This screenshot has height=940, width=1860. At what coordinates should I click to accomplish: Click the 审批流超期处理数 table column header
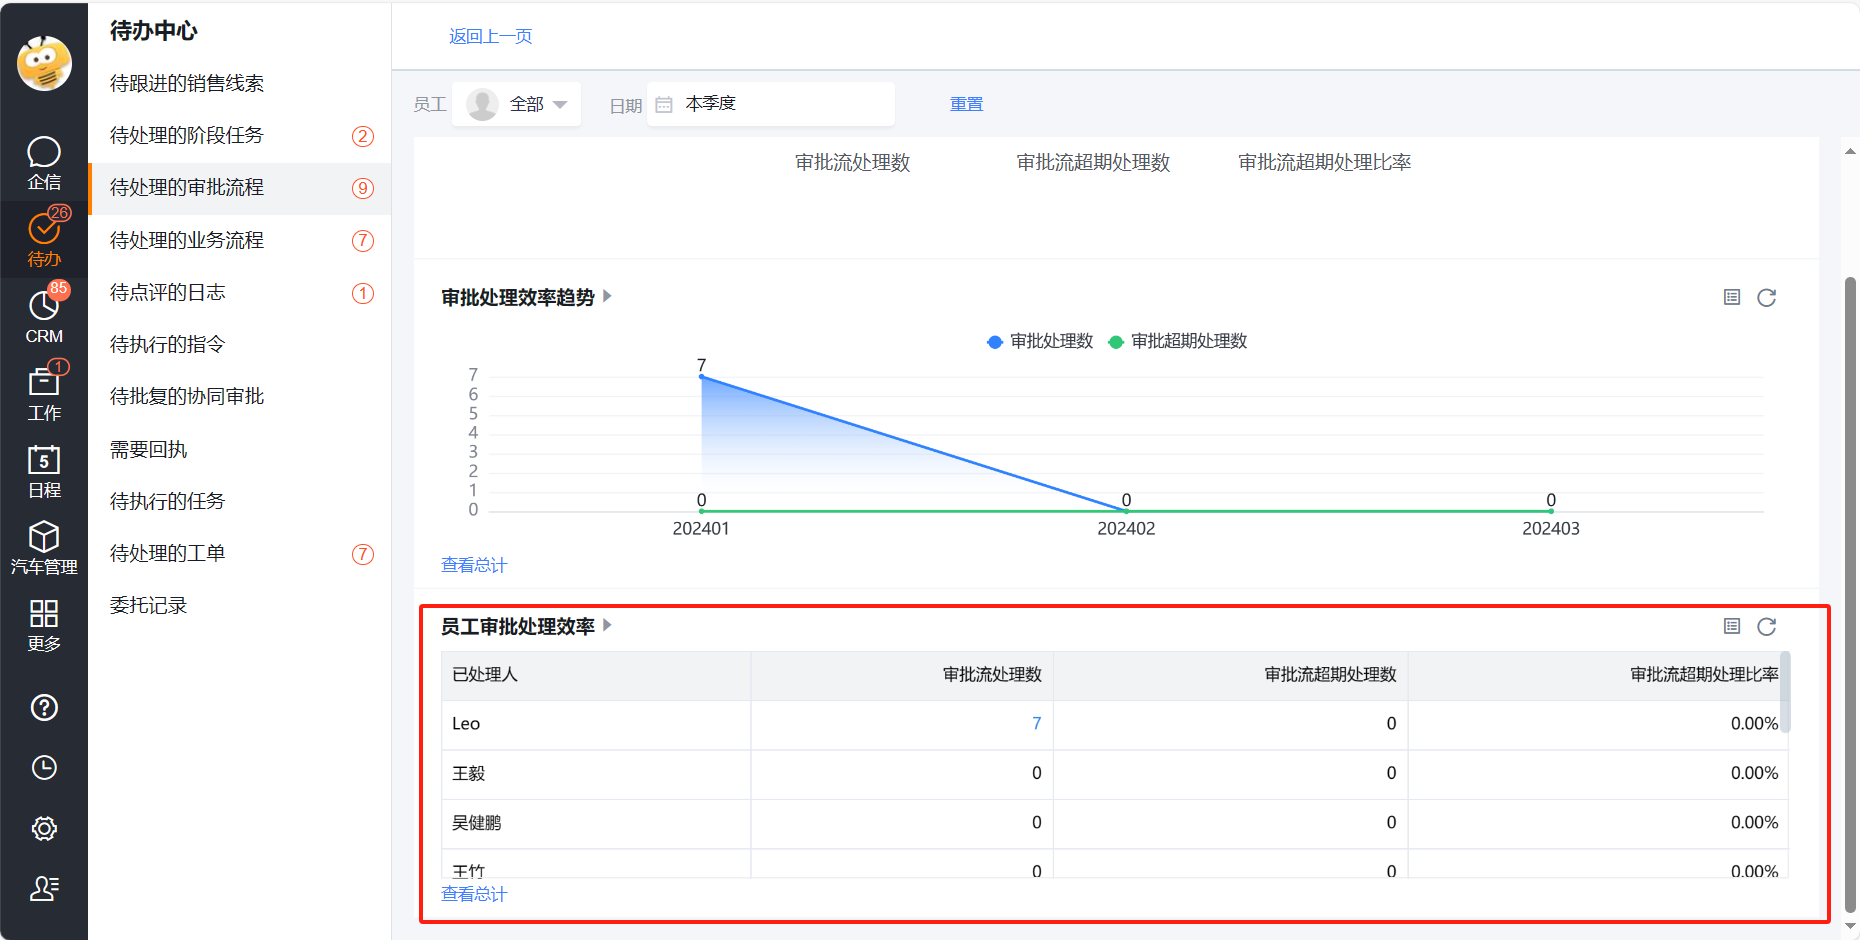point(1230,675)
